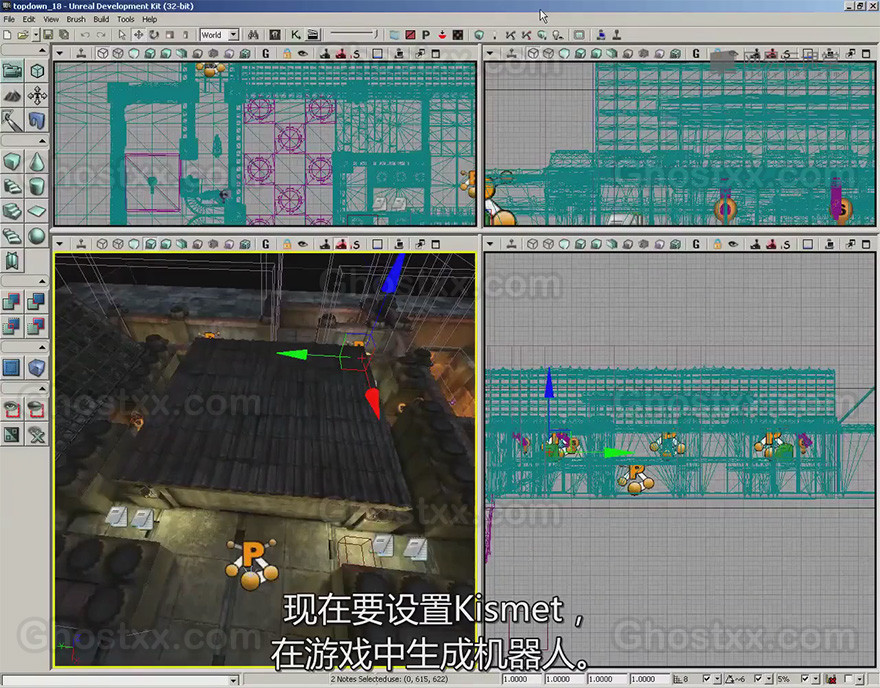Open the rotation grid size dropdown

point(768,679)
